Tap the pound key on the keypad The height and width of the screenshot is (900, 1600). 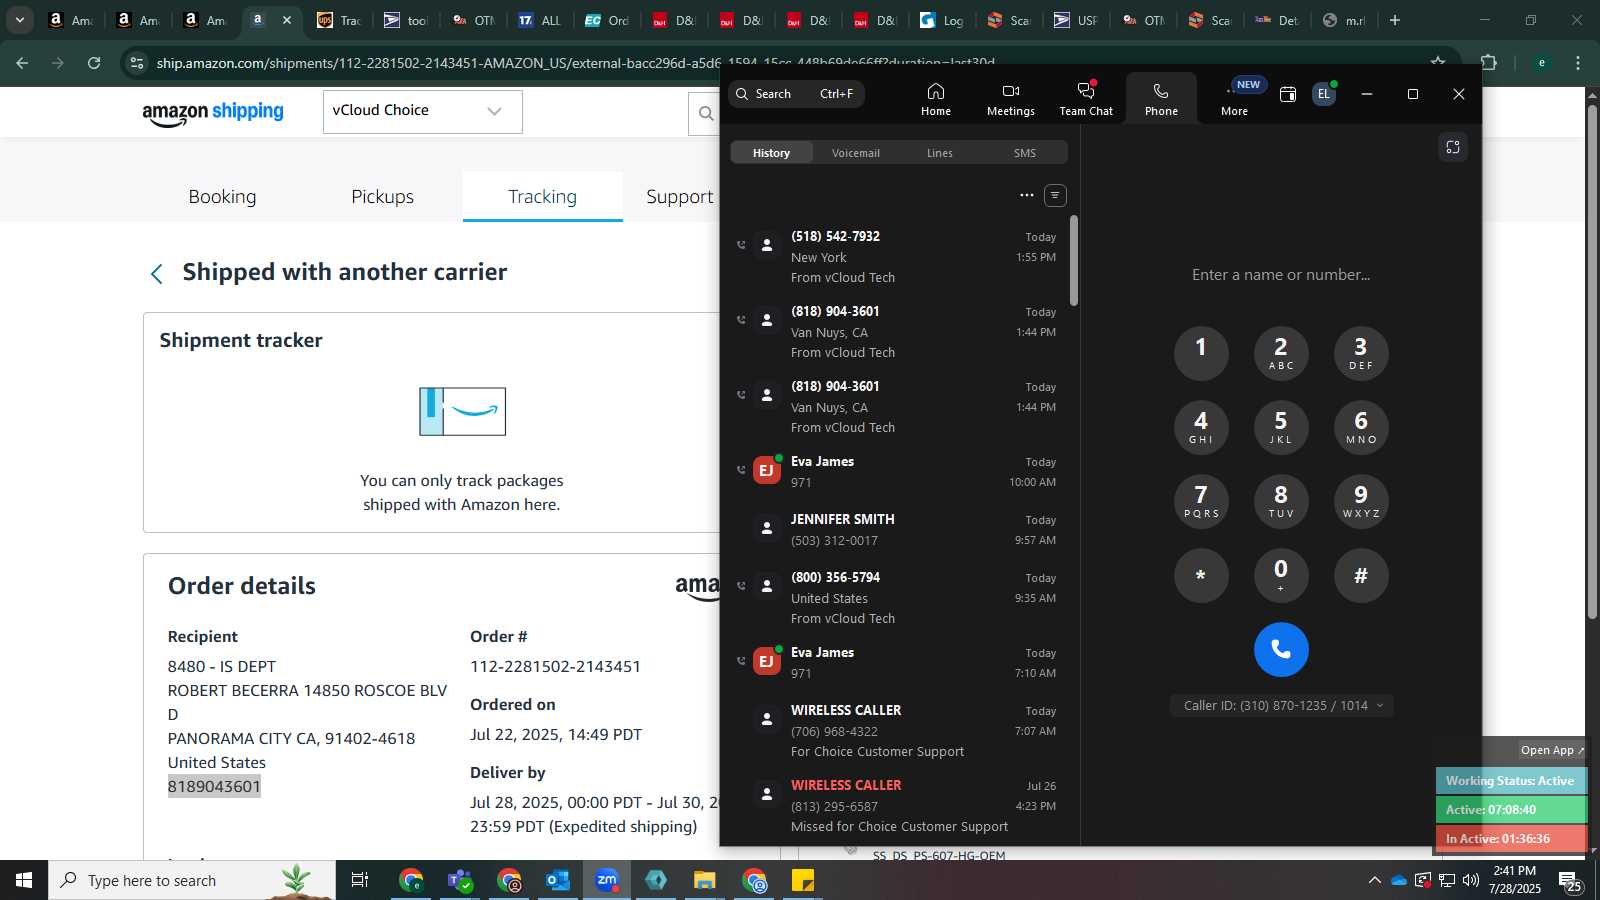click(x=1361, y=575)
